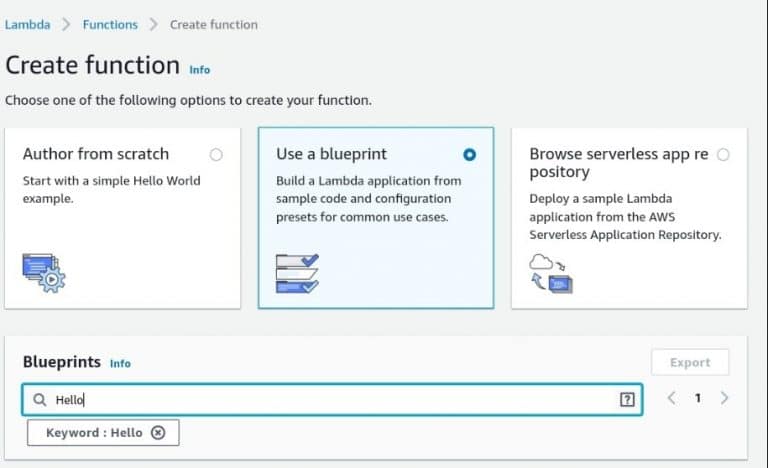
Task: Click the Create function breadcrumb item
Action: (x=214, y=25)
